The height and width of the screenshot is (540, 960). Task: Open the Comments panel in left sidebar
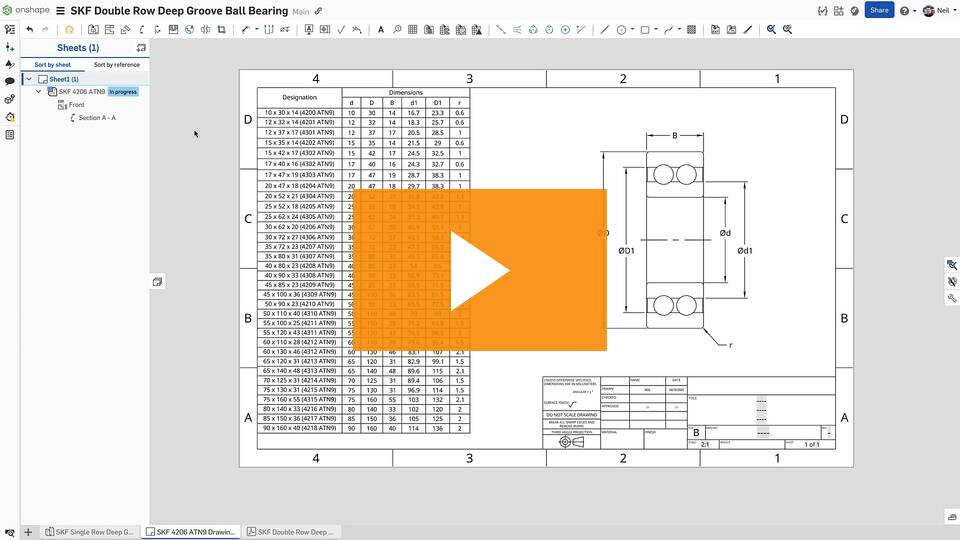coord(10,81)
